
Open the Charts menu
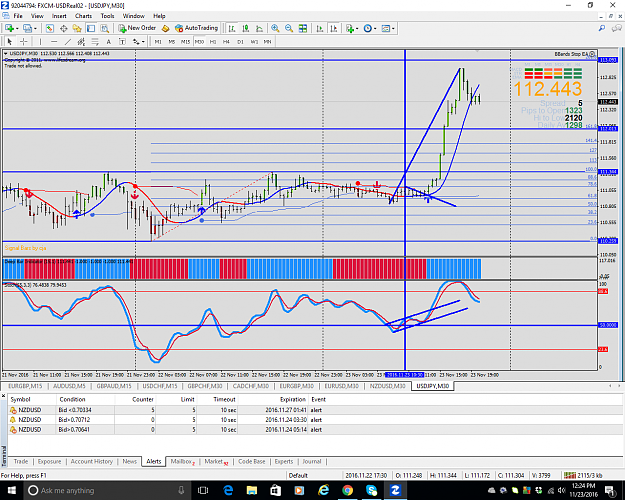[83, 16]
